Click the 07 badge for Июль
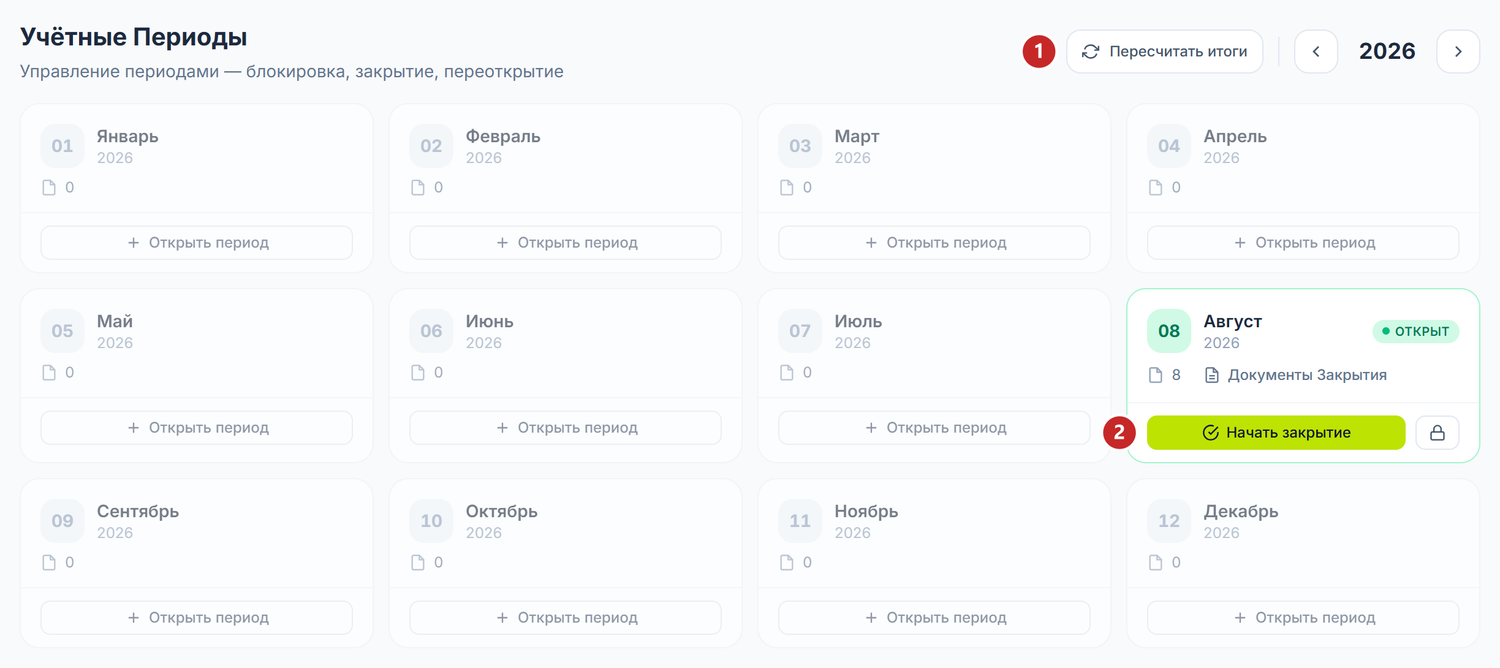Image resolution: width=1500 pixels, height=668 pixels. [x=800, y=331]
